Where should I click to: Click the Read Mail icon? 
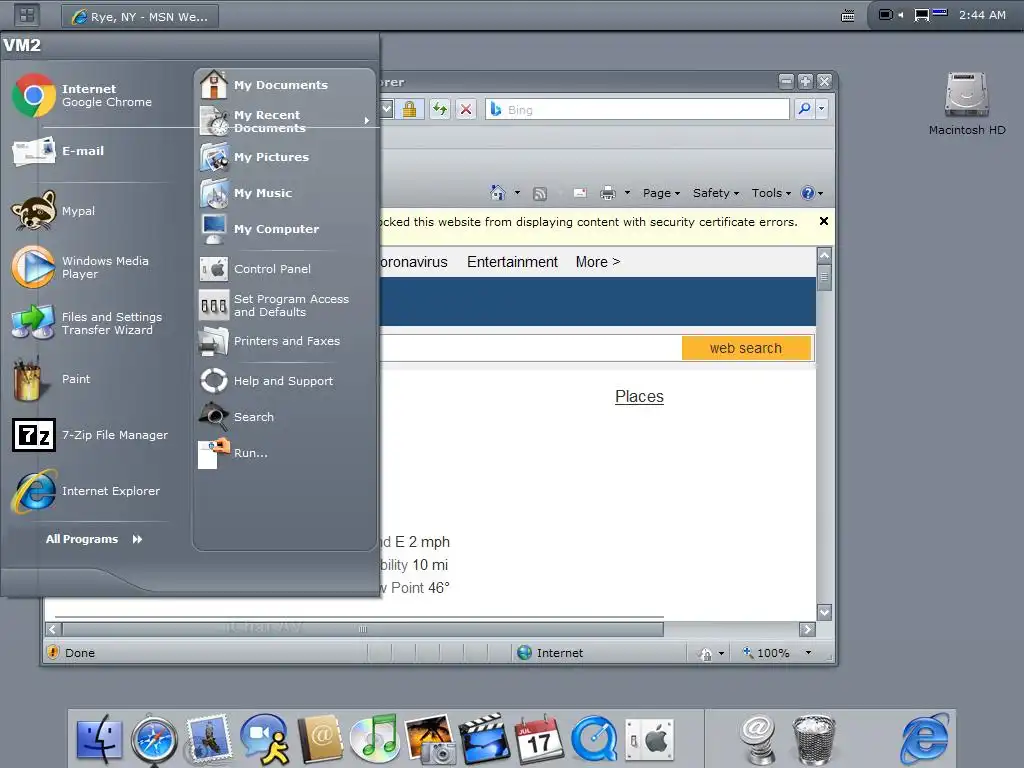click(x=579, y=193)
